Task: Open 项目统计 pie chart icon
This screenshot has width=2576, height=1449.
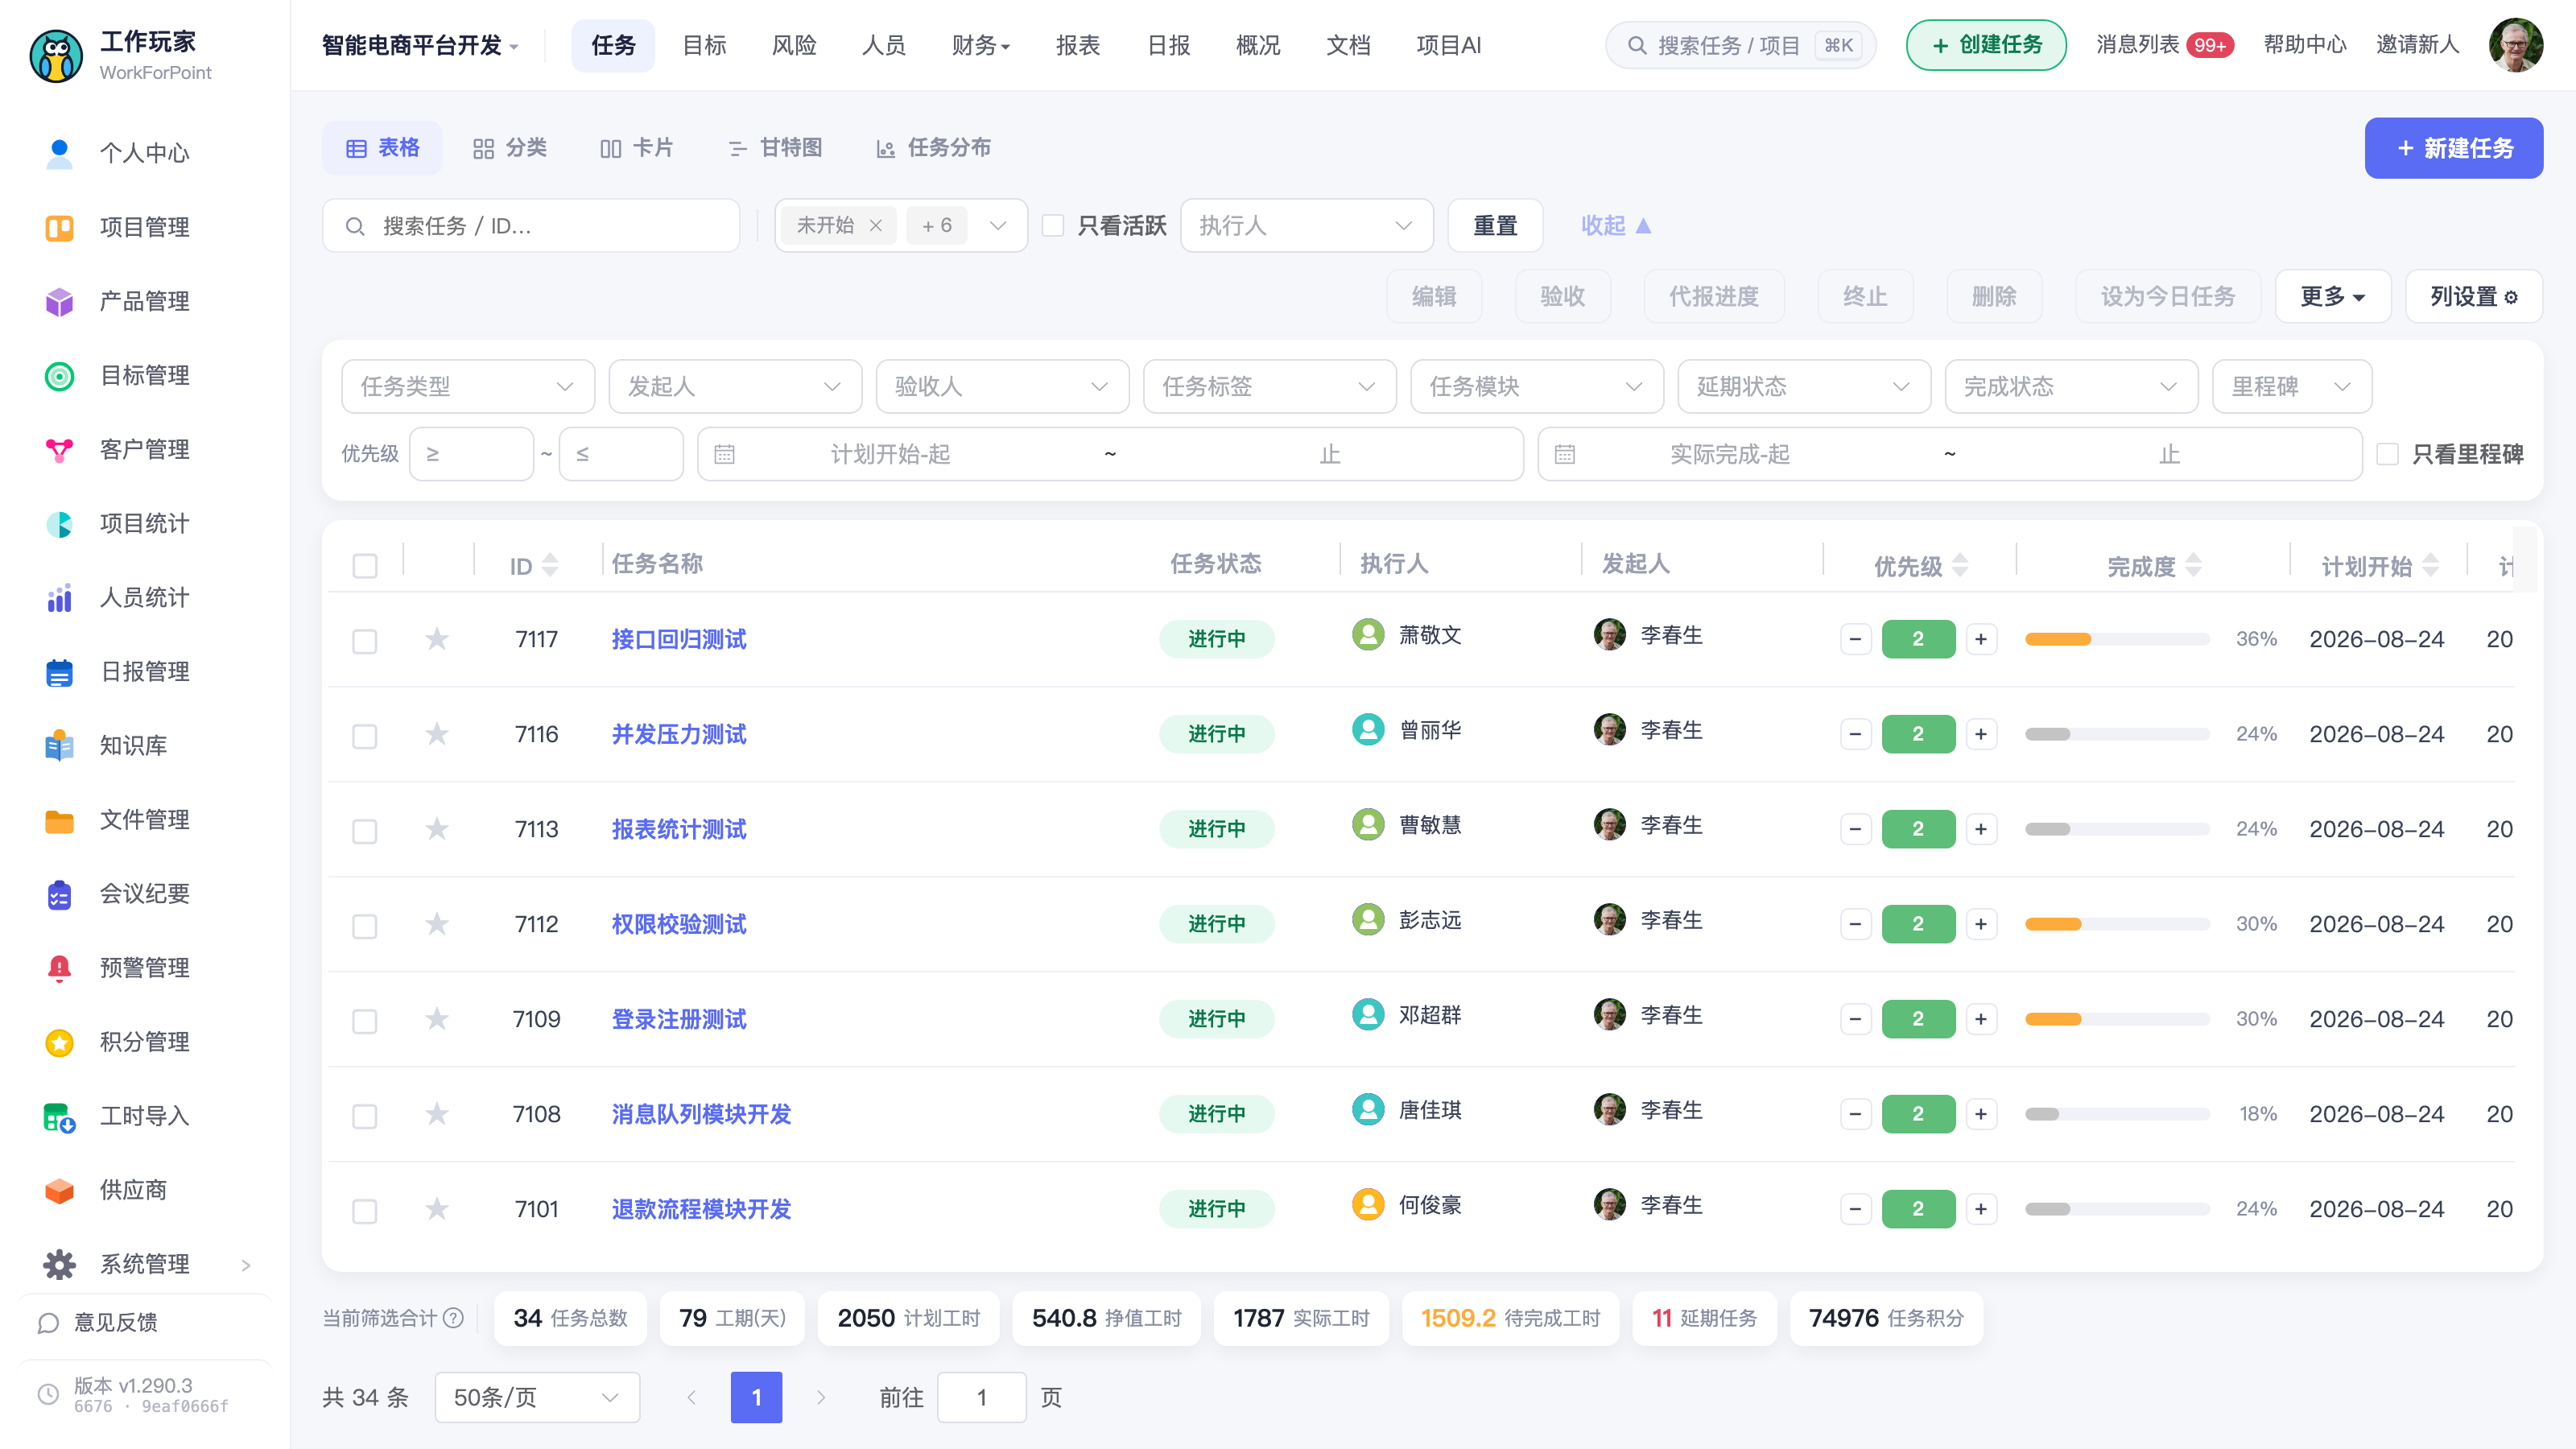Action: (x=59, y=523)
